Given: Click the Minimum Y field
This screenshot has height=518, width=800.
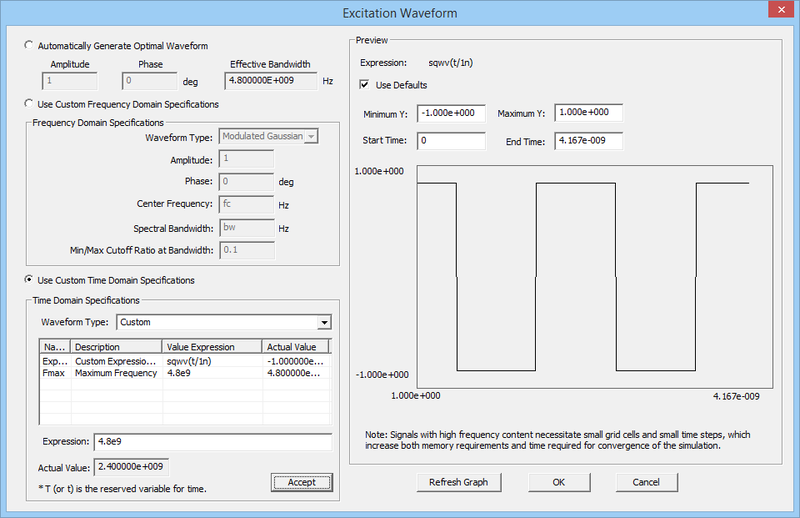Looking at the screenshot, I should point(451,113).
